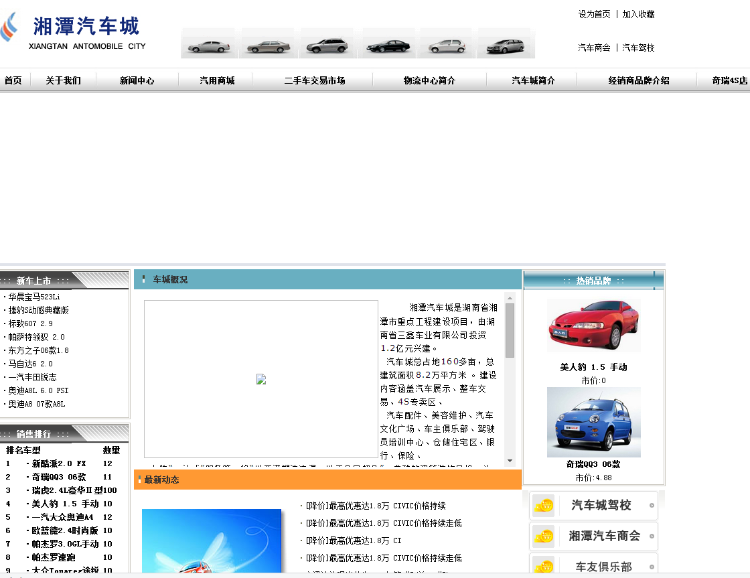
Task: Go to 首页 in navigation bar
Action: click(x=13, y=80)
